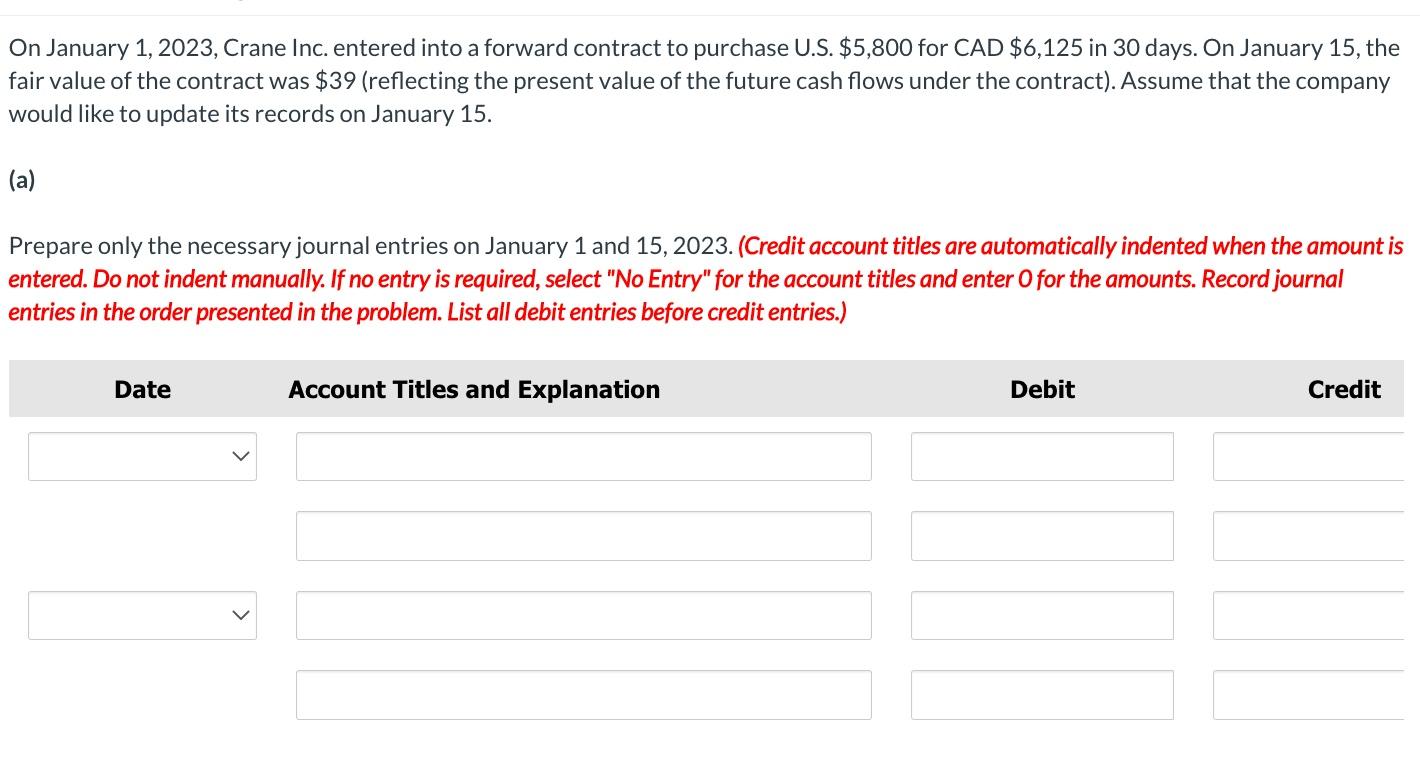Activate the fourth row Debit amount box
The height and width of the screenshot is (758, 1420).
[1042, 695]
